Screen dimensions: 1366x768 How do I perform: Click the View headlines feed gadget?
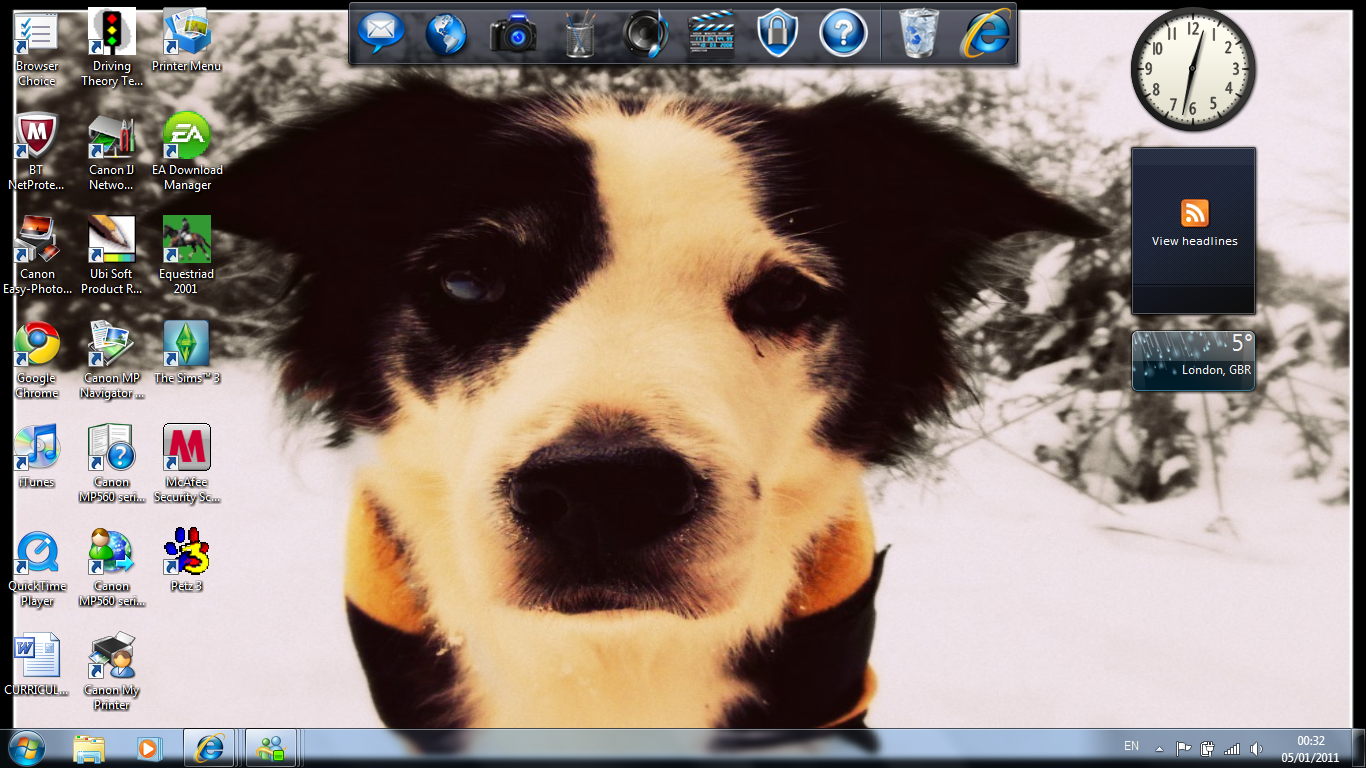1194,222
